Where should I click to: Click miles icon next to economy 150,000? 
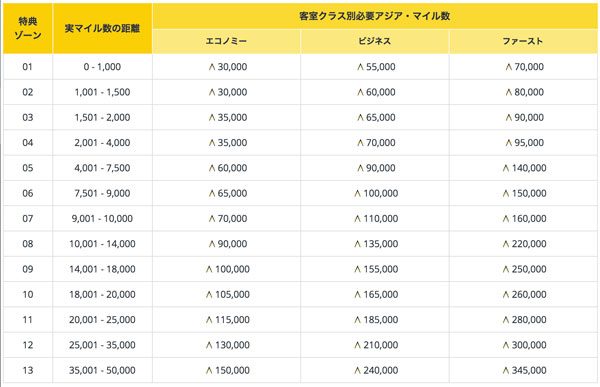click(x=209, y=370)
